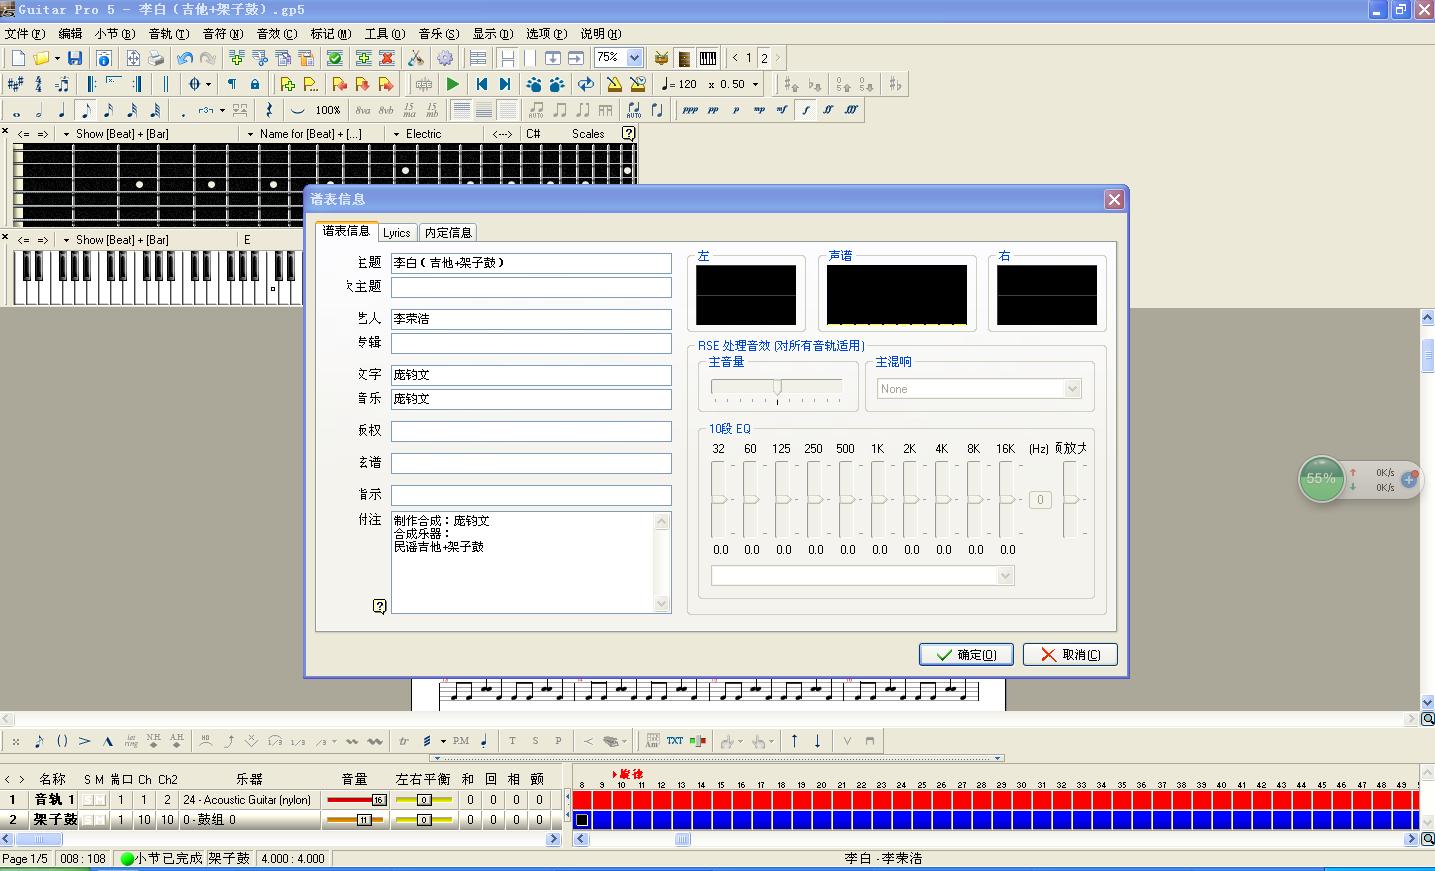This screenshot has height=871, width=1435.
Task: Open the 75% zoom dropdown
Action: coord(634,58)
